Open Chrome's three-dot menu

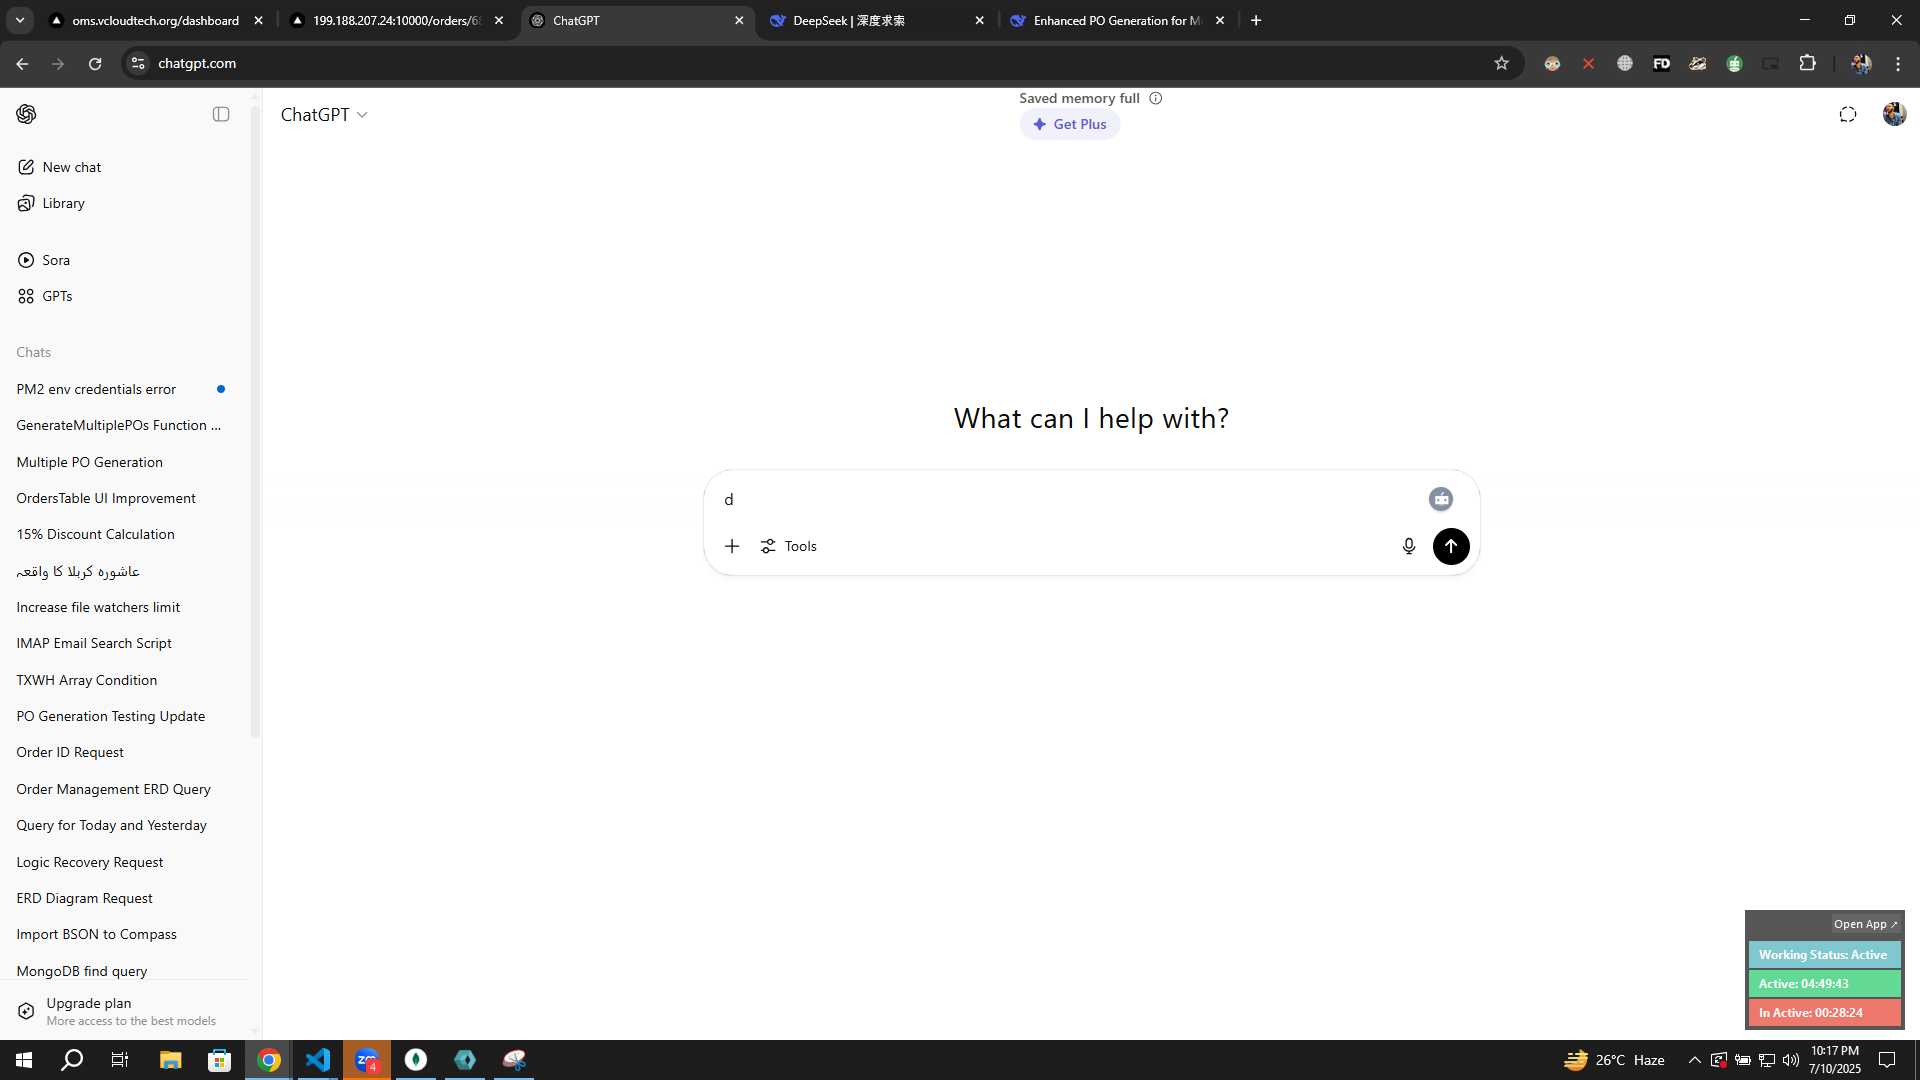coord(1898,63)
